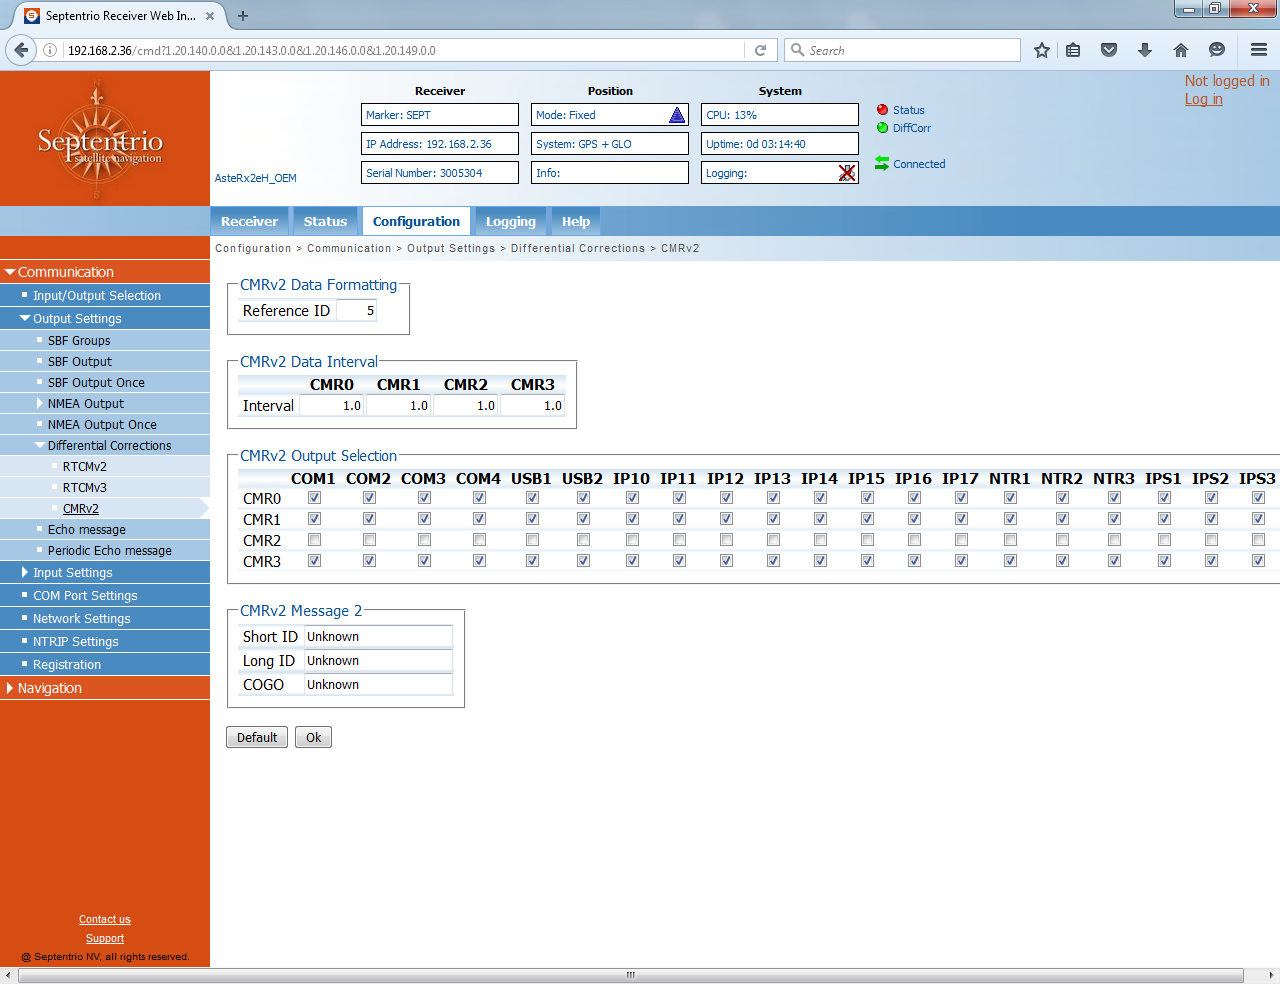Switch to the Receiver tab
Viewport: 1280px width, 984px height.
click(x=249, y=222)
